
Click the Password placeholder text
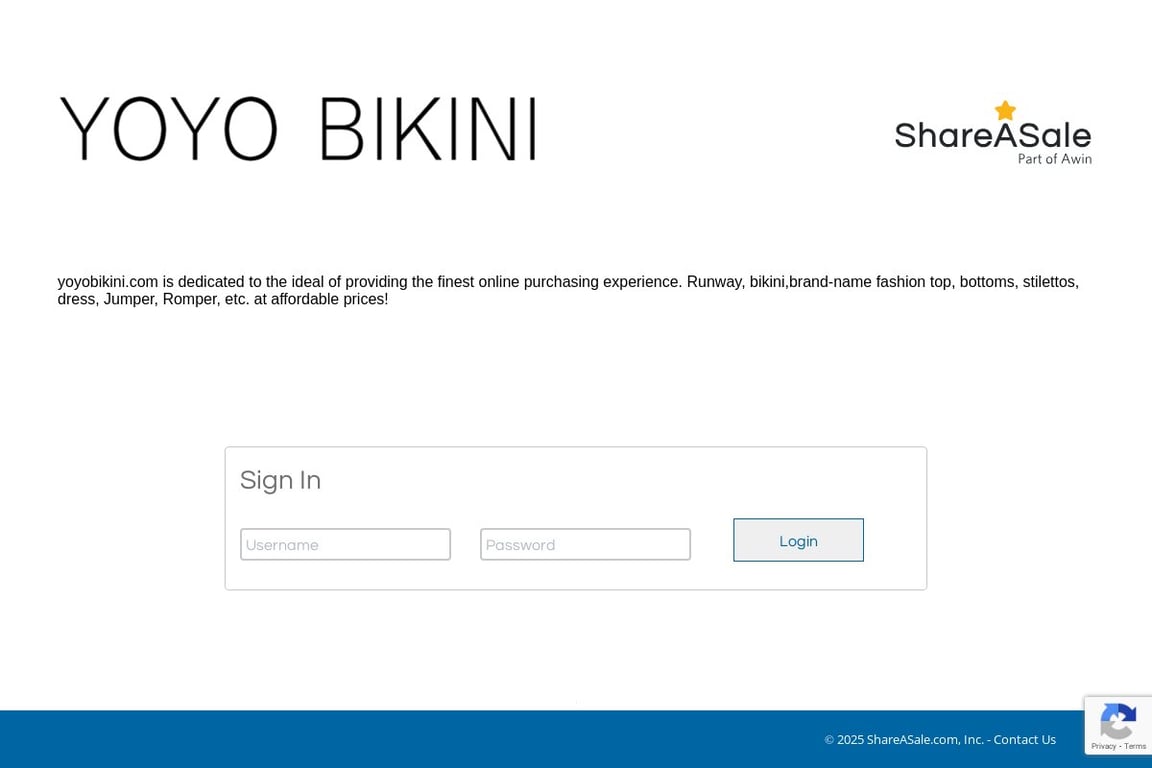[520, 545]
